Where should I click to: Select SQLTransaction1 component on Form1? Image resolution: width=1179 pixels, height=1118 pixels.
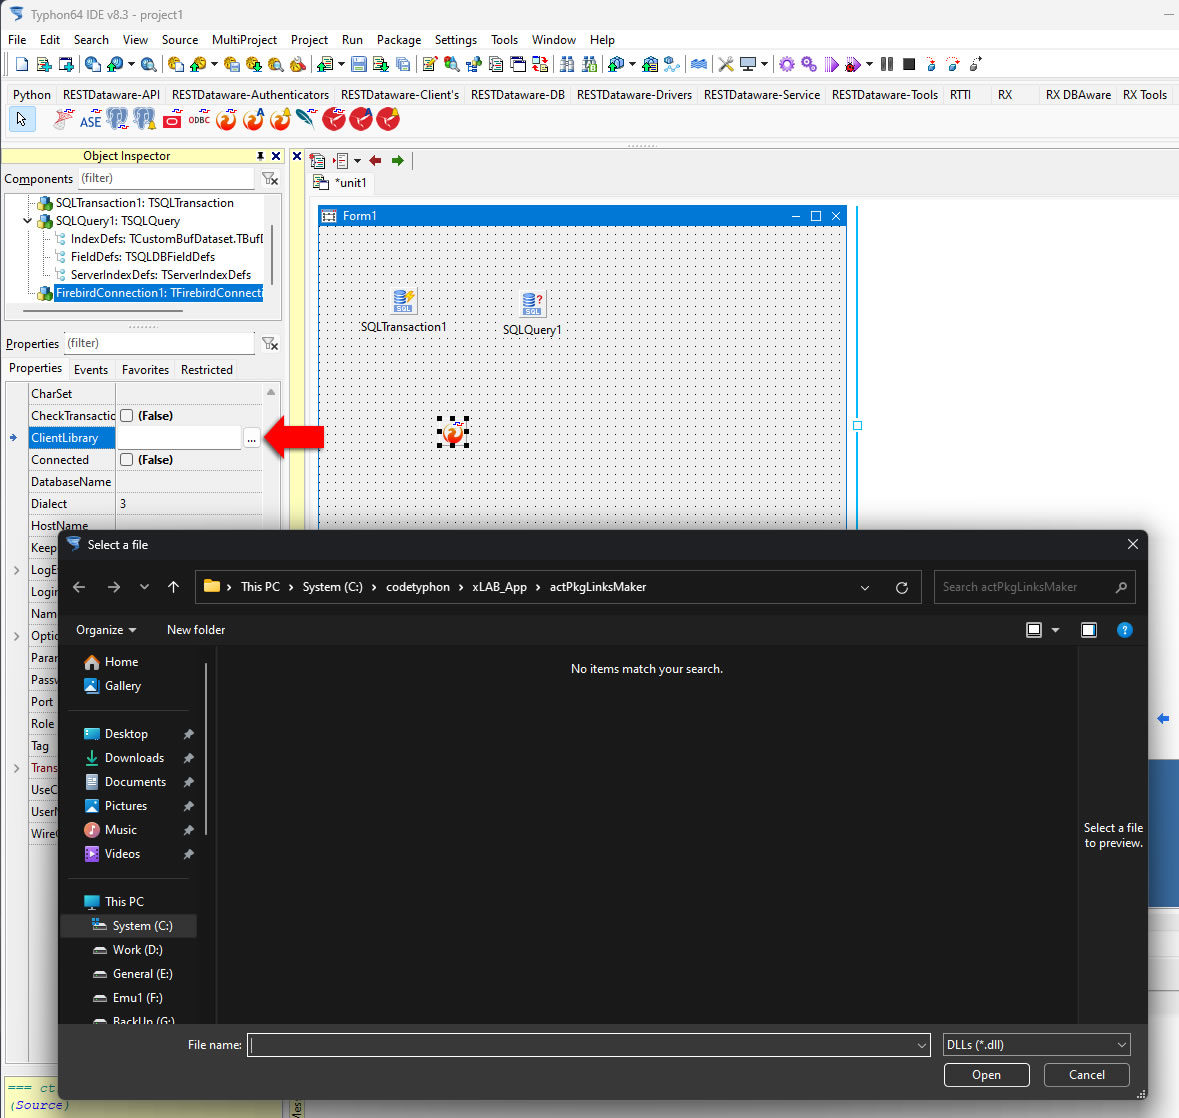pos(404,301)
